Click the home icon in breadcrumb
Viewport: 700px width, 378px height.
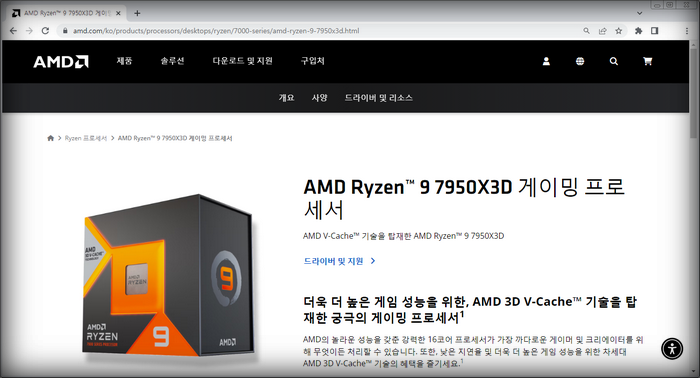tap(50, 138)
